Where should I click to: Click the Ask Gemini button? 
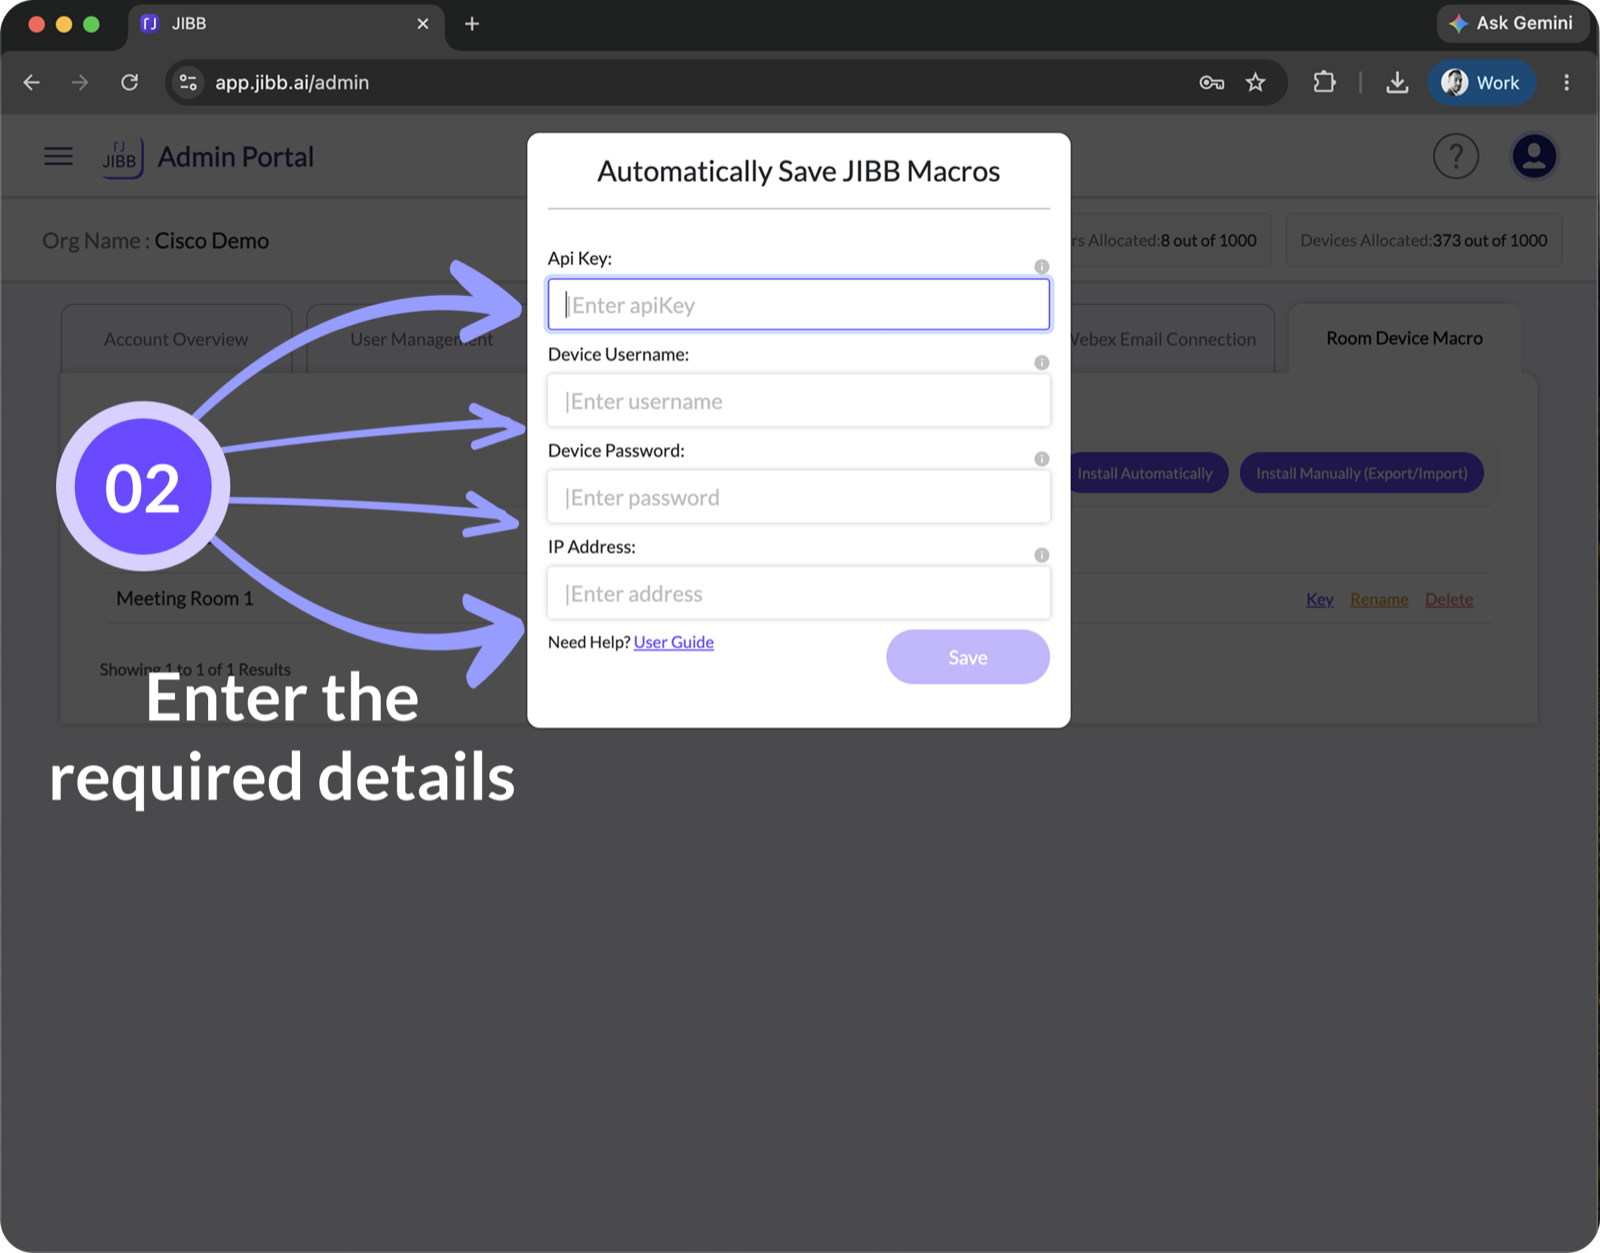(x=1512, y=23)
